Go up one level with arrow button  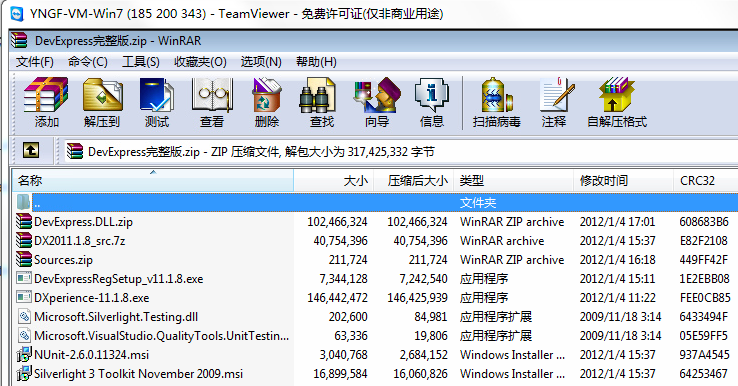point(31,151)
